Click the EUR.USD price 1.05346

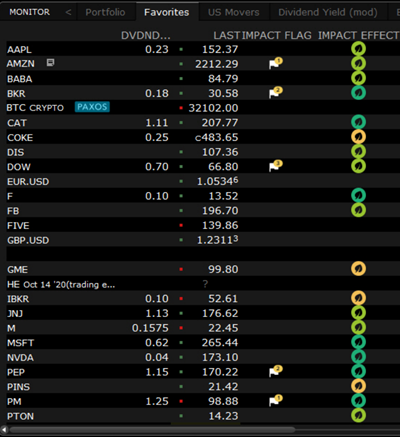[x=218, y=181]
